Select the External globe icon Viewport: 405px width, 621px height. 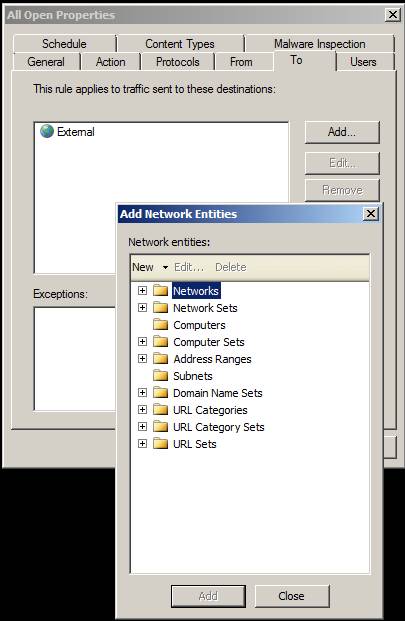(x=47, y=131)
